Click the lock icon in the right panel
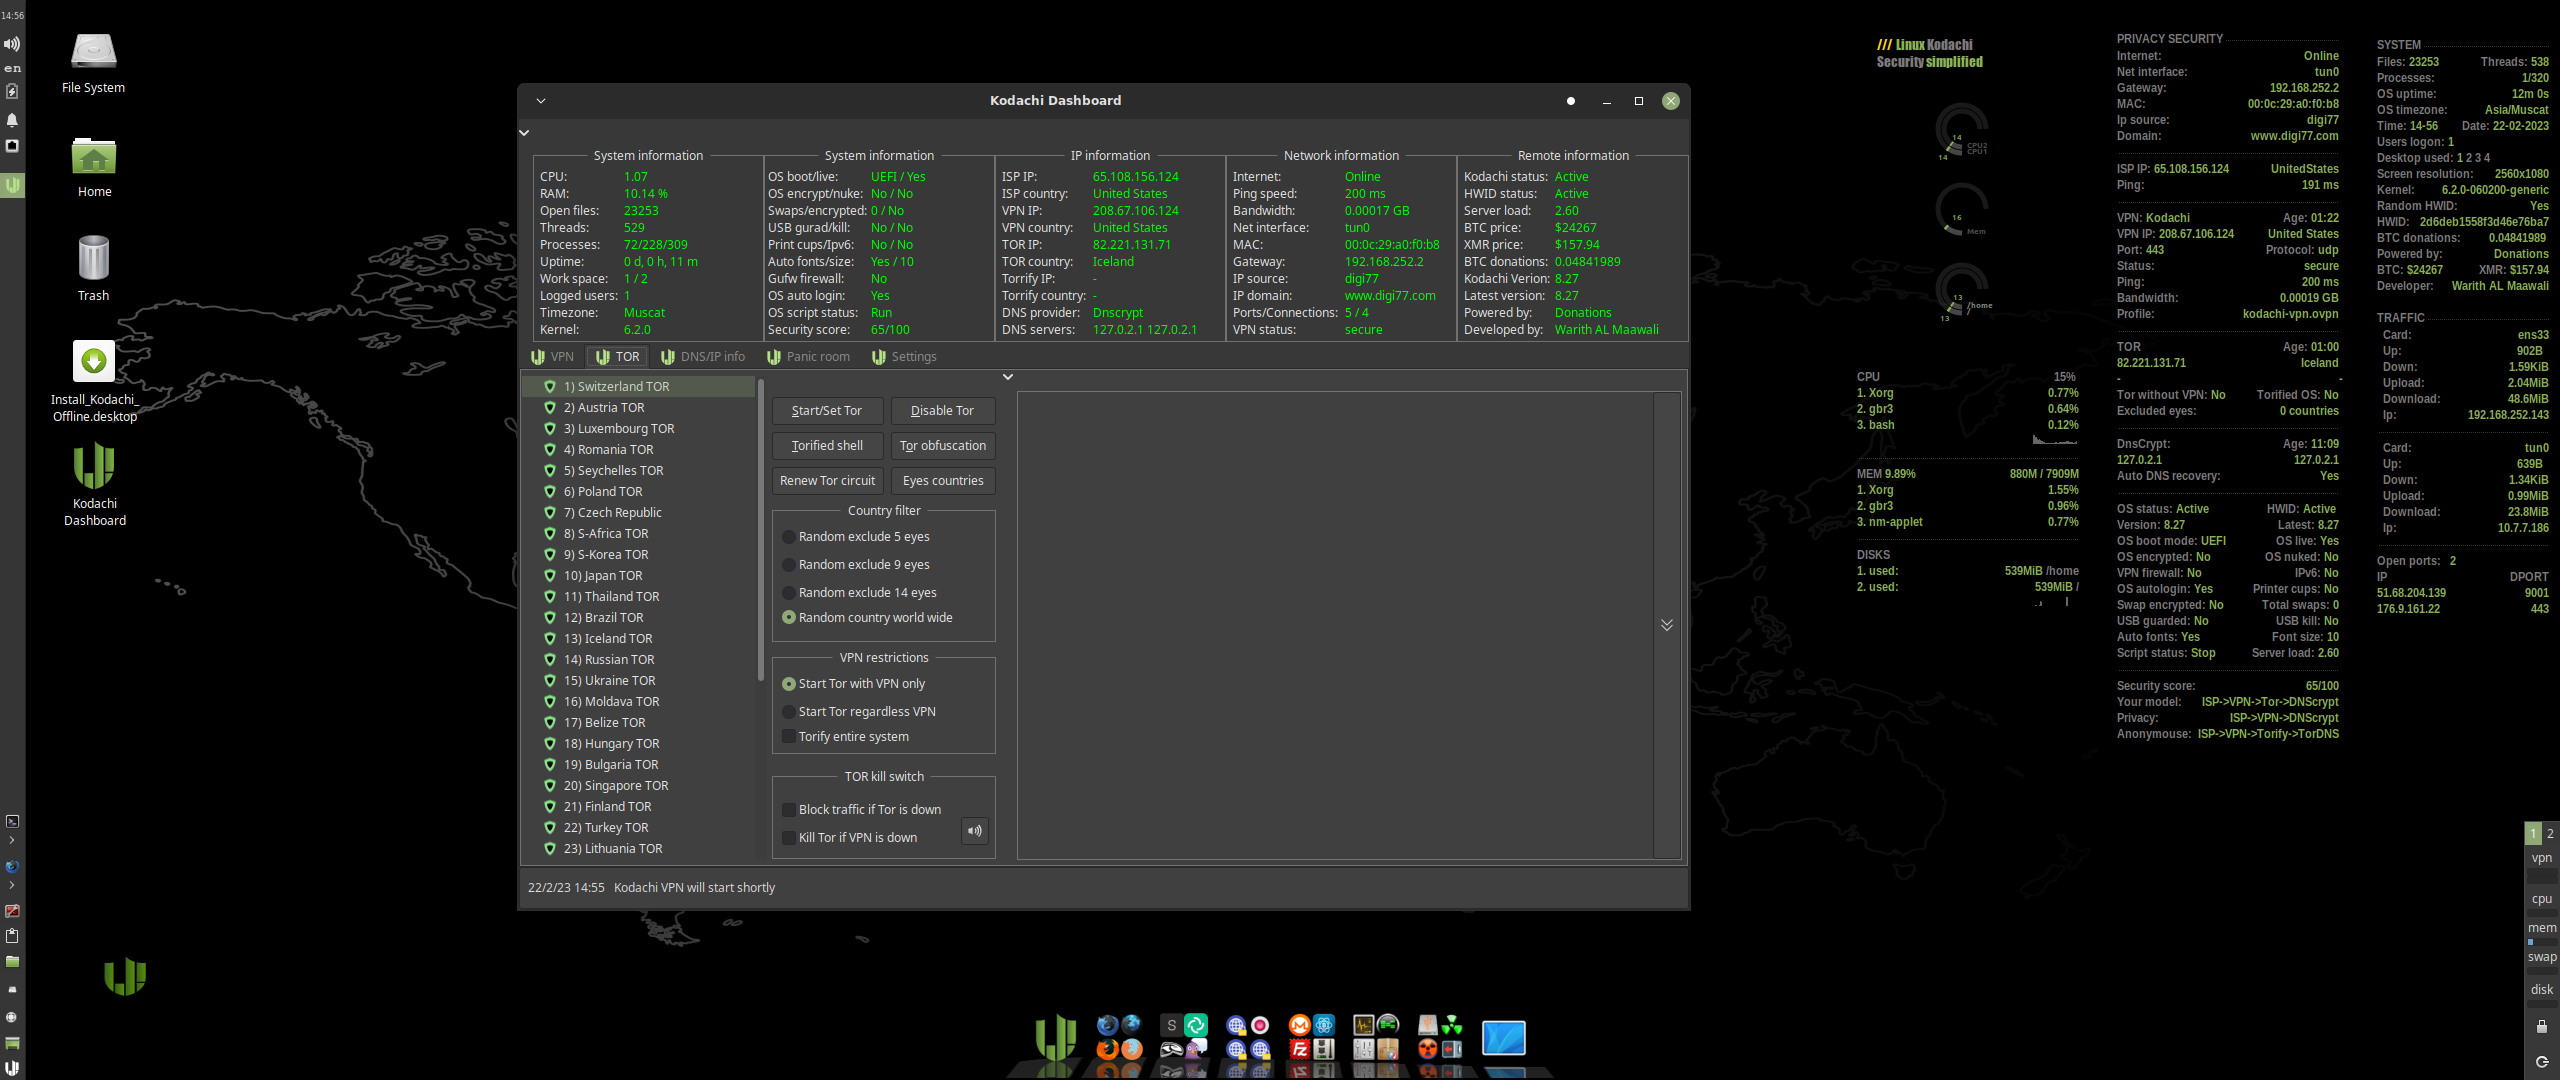 click(x=2541, y=1026)
